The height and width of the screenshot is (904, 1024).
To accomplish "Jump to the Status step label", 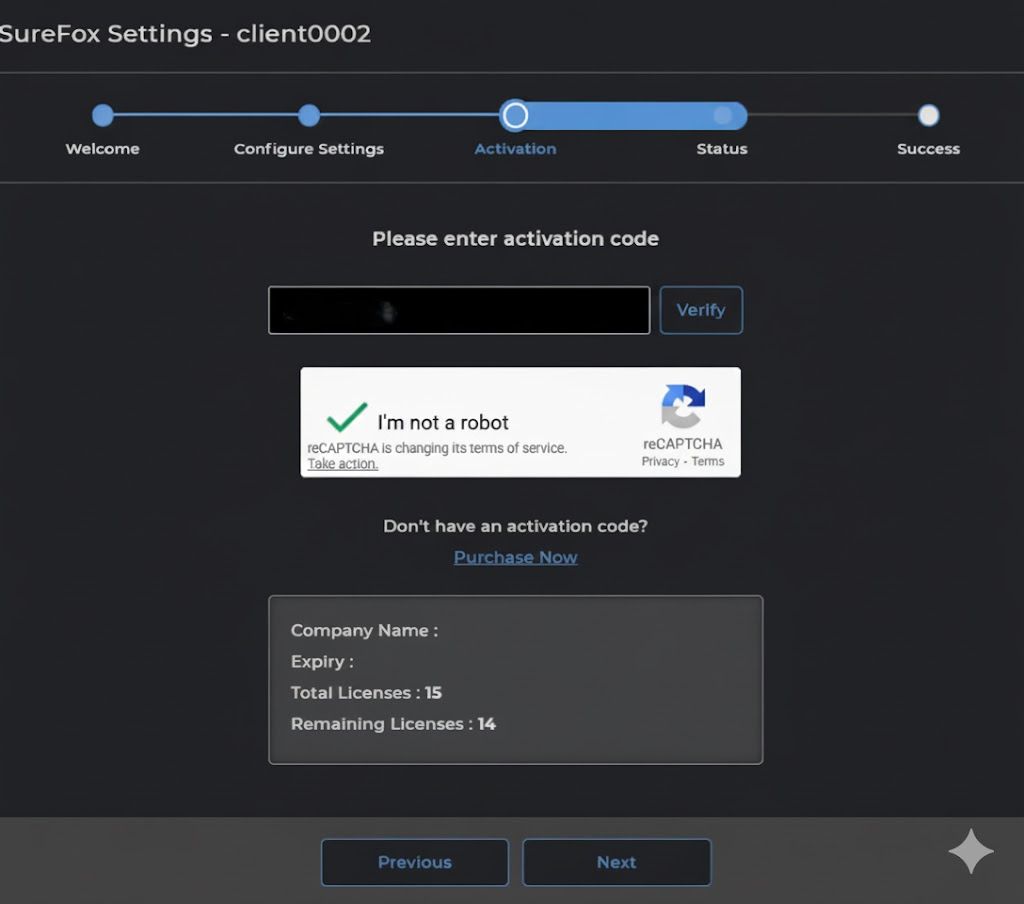I will click(x=722, y=149).
